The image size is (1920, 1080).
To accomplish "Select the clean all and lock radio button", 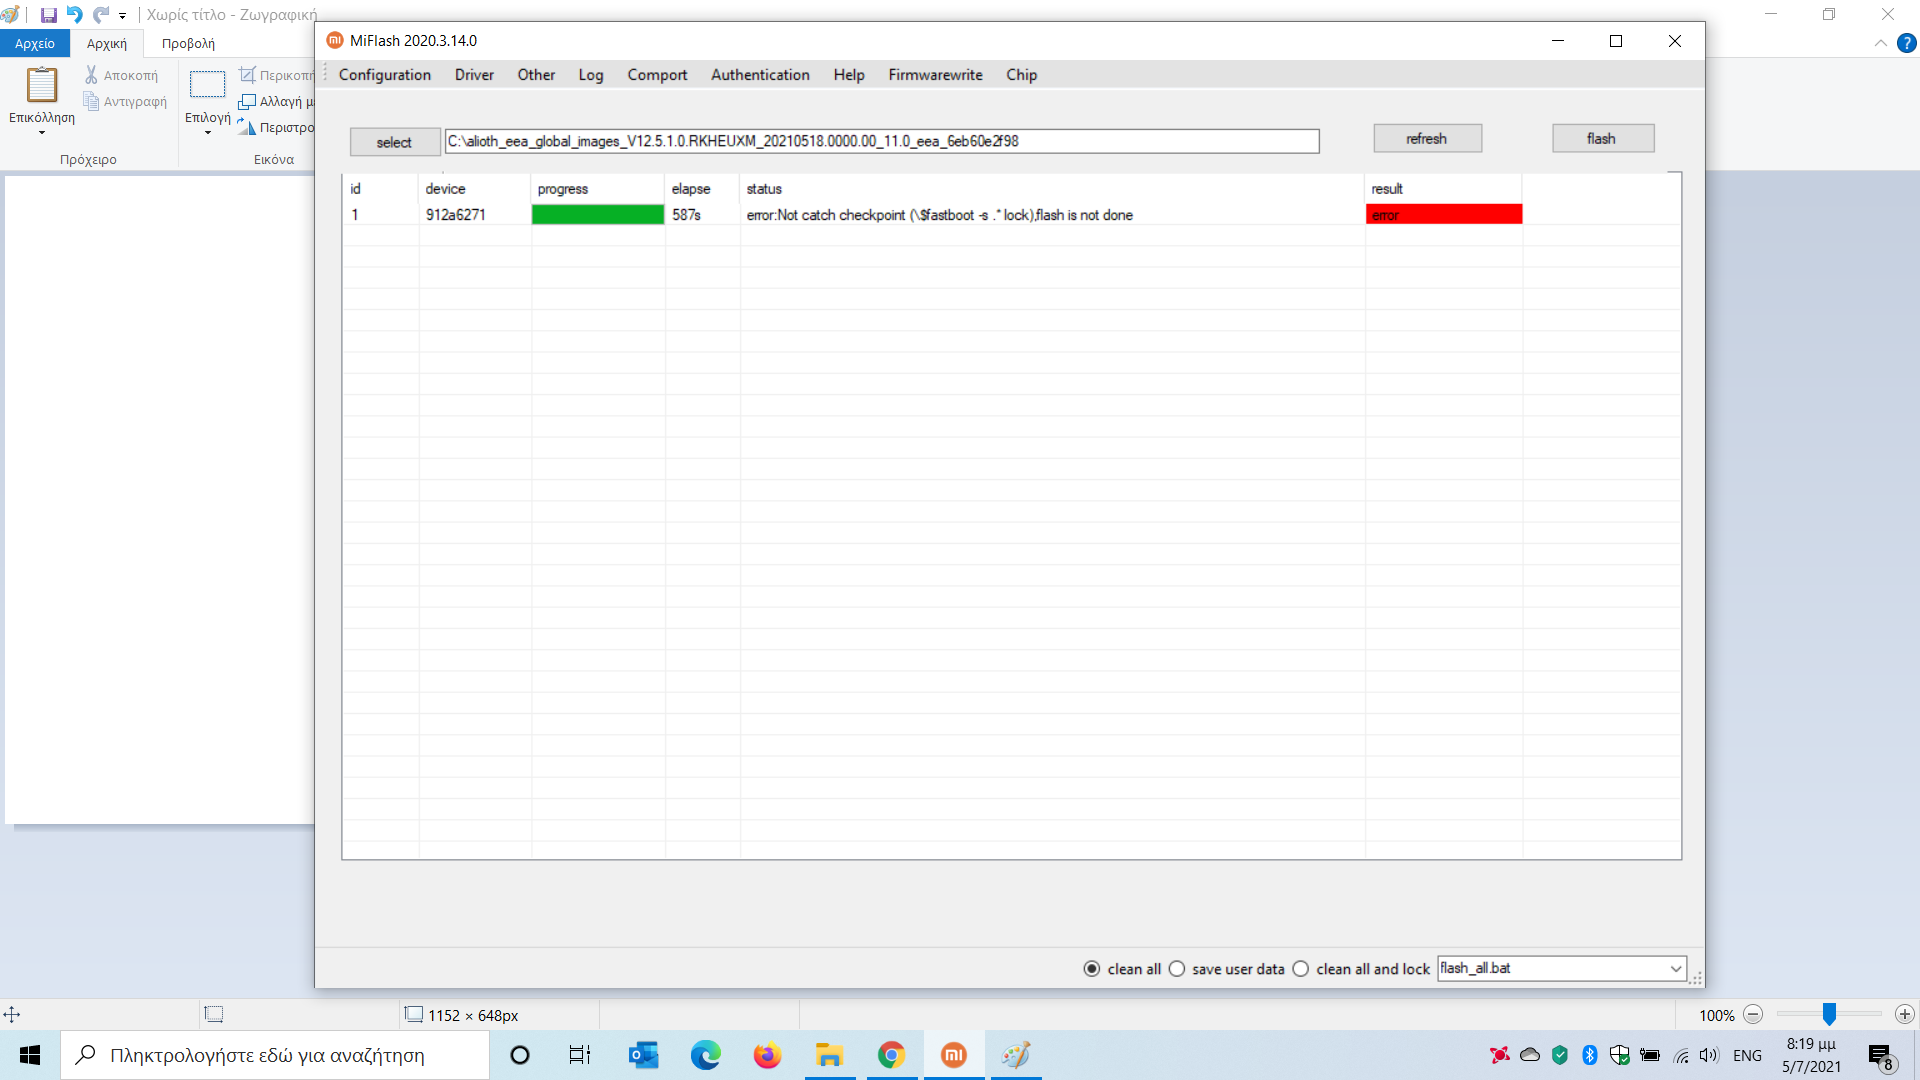I will tap(1301, 969).
